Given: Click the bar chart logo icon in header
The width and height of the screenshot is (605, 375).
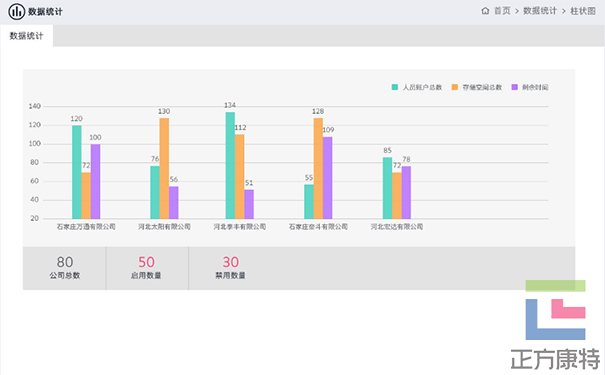Looking at the screenshot, I should point(17,12).
